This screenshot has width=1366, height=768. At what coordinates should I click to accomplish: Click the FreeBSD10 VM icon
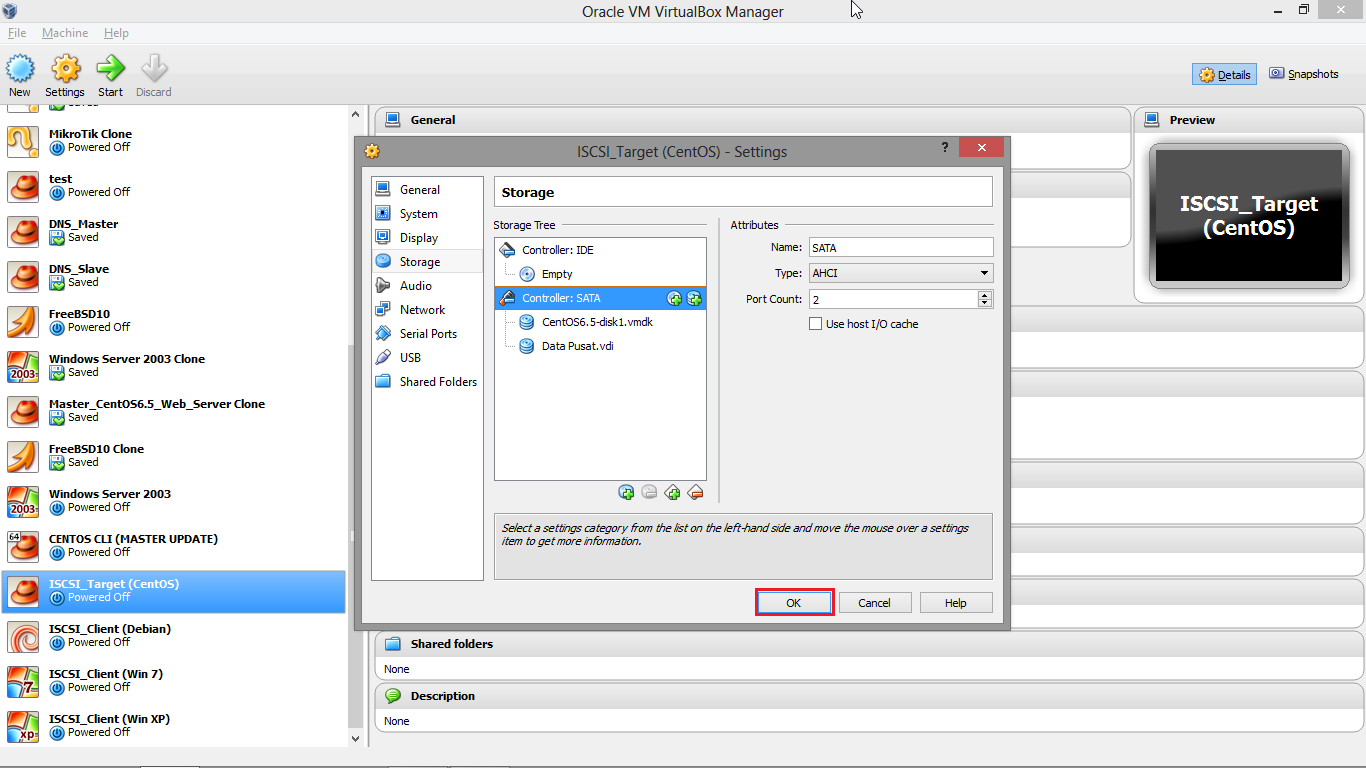(x=23, y=321)
